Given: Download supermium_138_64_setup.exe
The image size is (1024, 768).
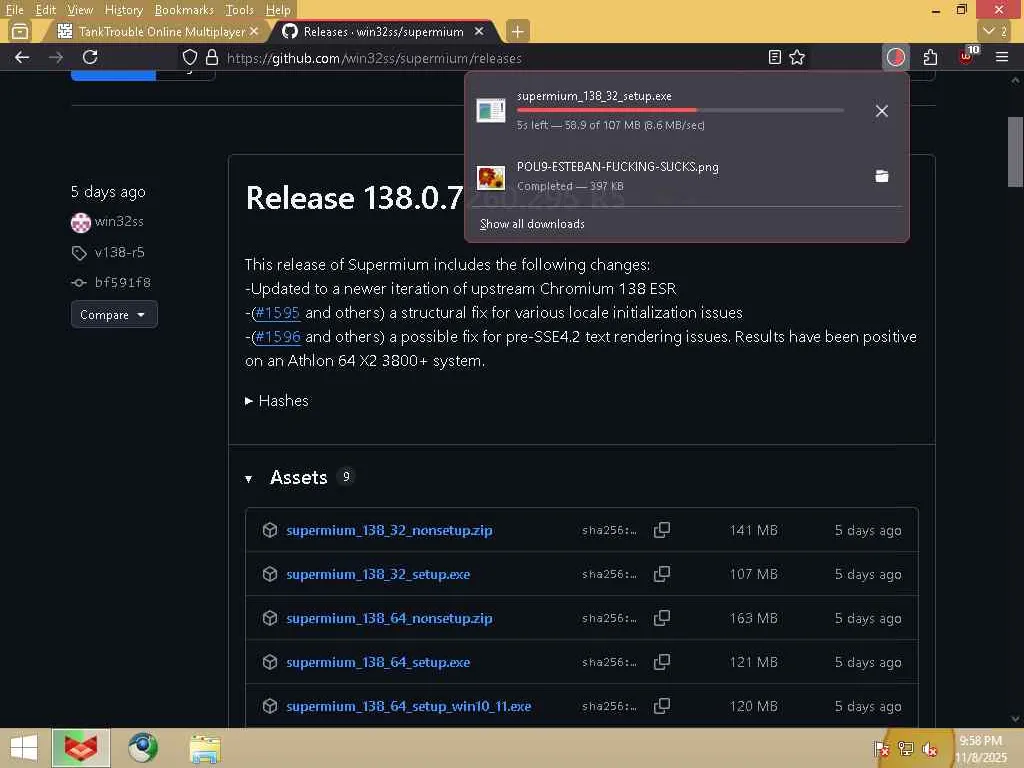Looking at the screenshot, I should click(x=378, y=662).
